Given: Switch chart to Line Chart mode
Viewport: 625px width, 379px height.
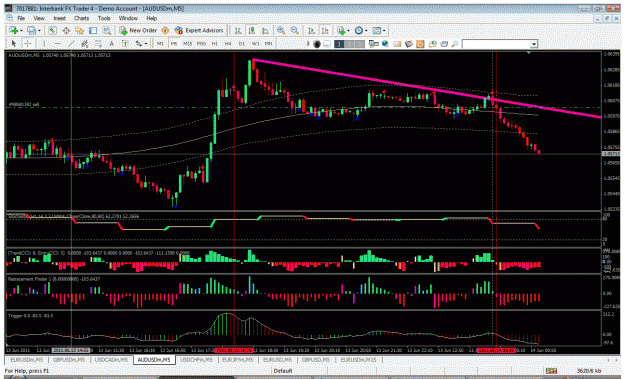Looking at the screenshot, I should point(265,30).
